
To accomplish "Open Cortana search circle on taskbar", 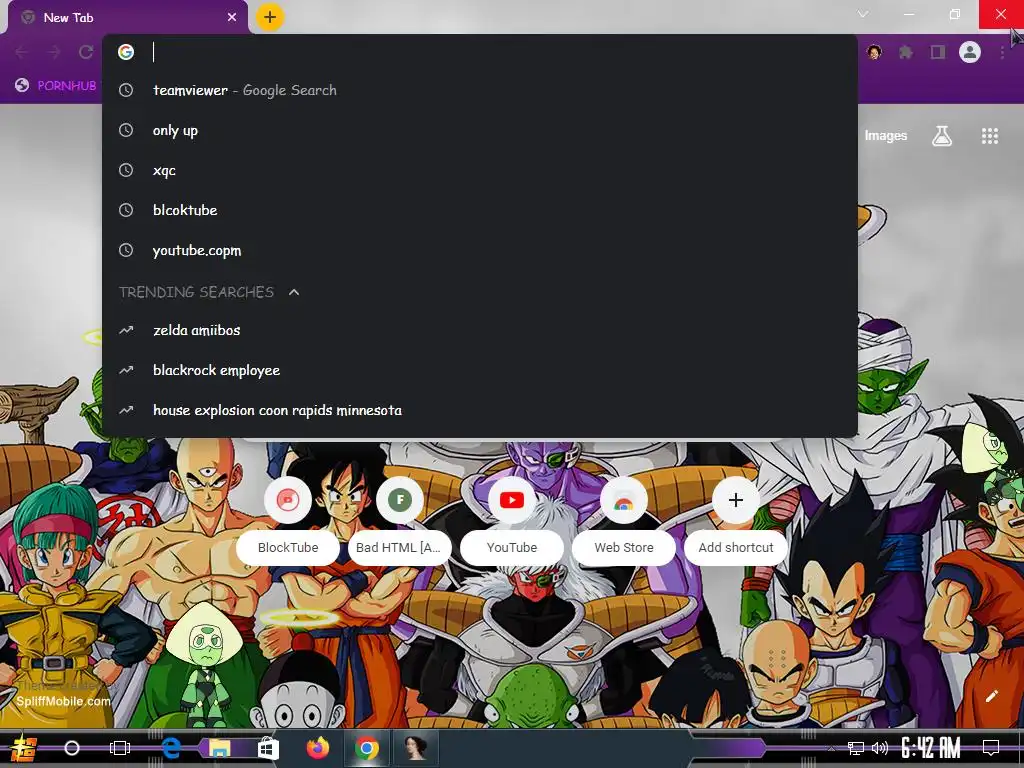I will click(72, 748).
